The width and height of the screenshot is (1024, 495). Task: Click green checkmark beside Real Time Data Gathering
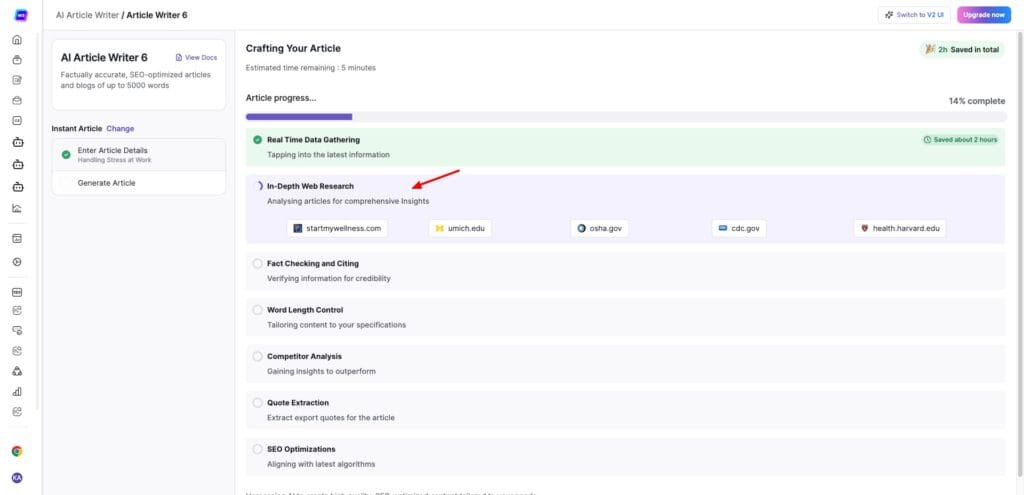click(x=257, y=140)
